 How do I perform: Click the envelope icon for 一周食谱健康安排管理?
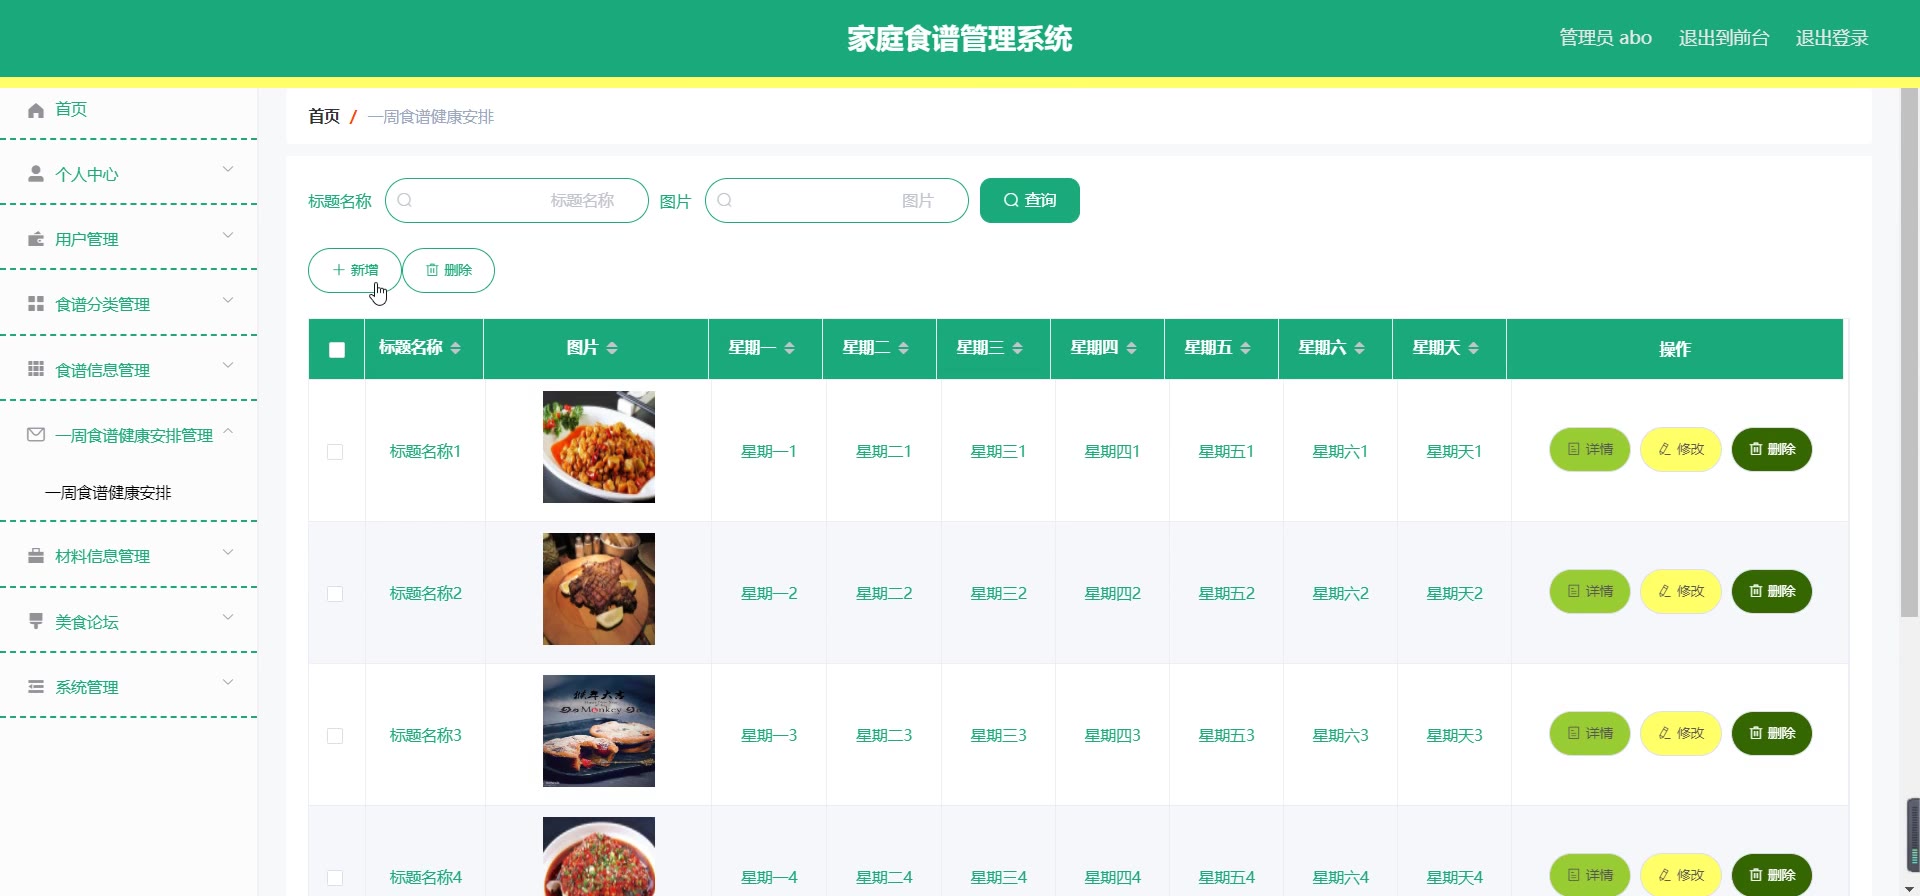tap(36, 435)
